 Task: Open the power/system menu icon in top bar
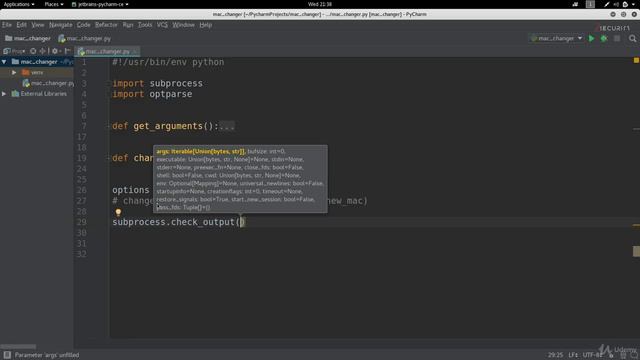tap(625, 4)
